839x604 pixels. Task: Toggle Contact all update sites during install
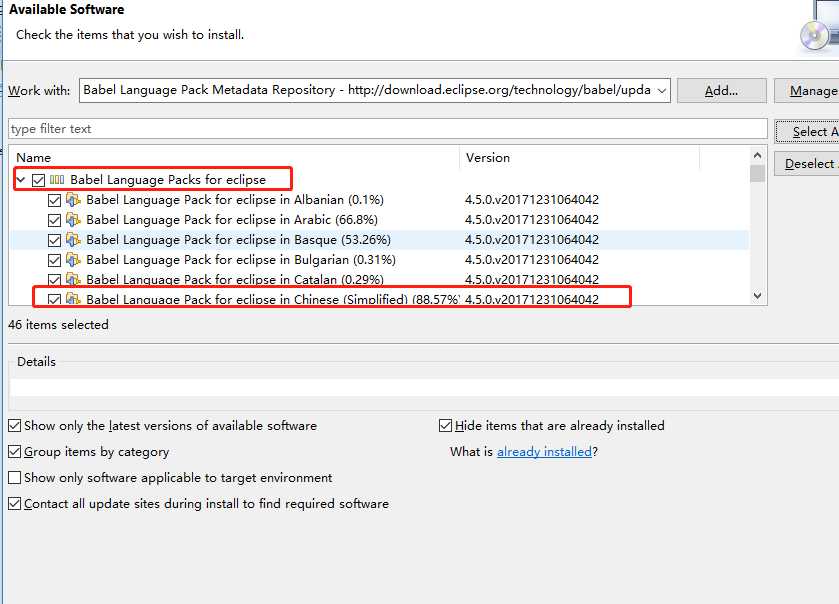[x=15, y=504]
